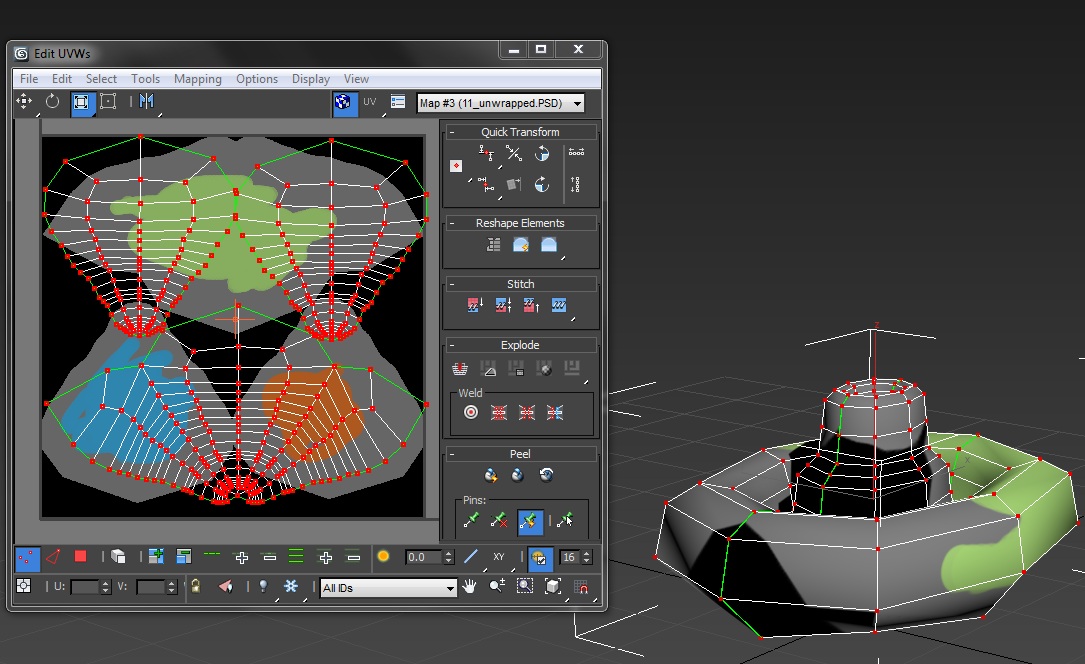Click the spinner beside the U field
Image resolution: width=1085 pixels, height=664 pixels.
tap(106, 587)
